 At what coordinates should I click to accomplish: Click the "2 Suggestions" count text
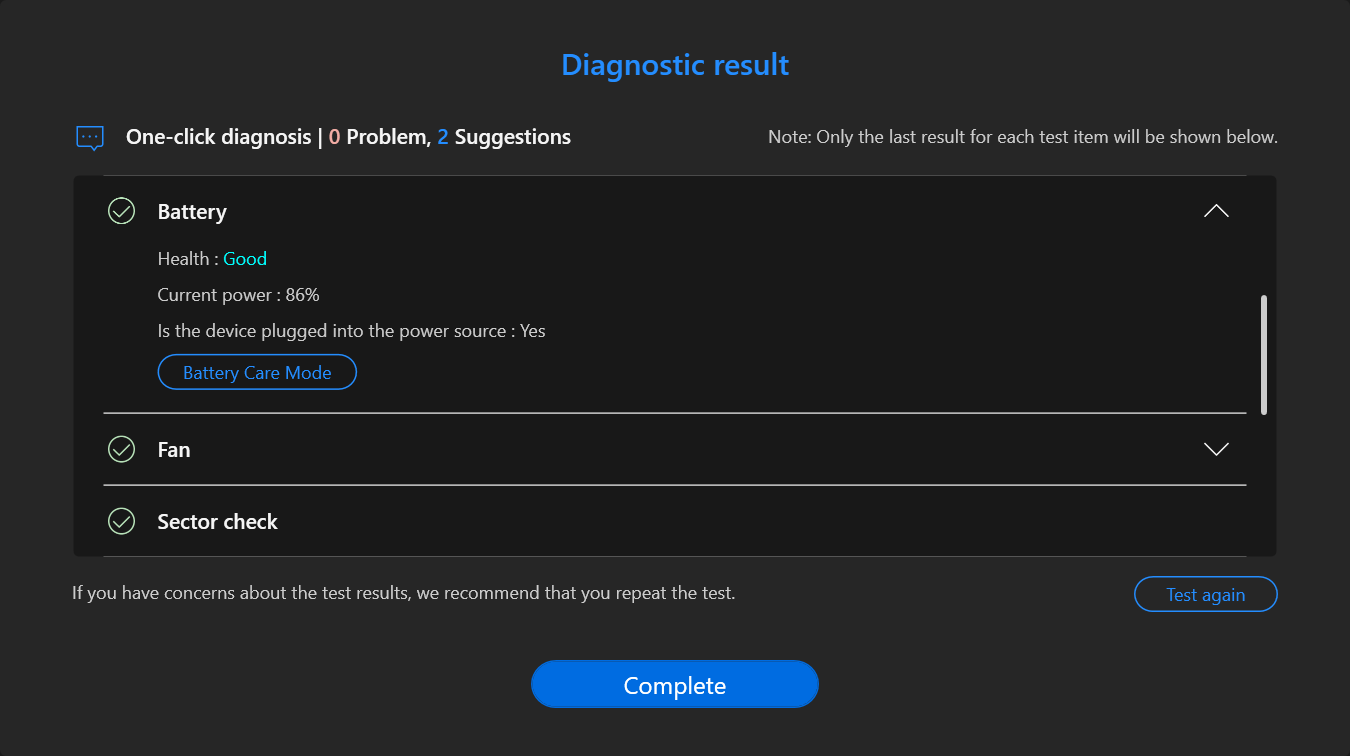coord(504,137)
